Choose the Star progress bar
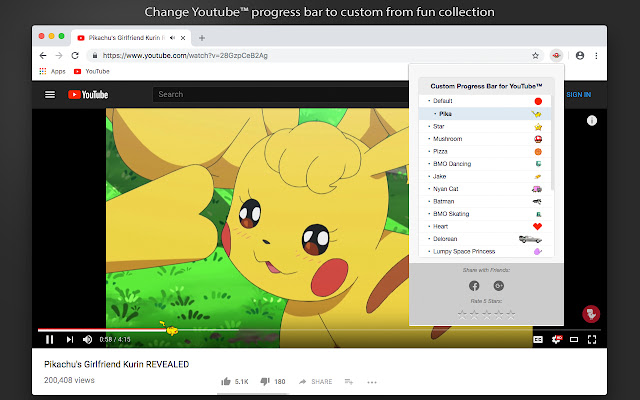This screenshot has height=400, width=640. pos(484,126)
